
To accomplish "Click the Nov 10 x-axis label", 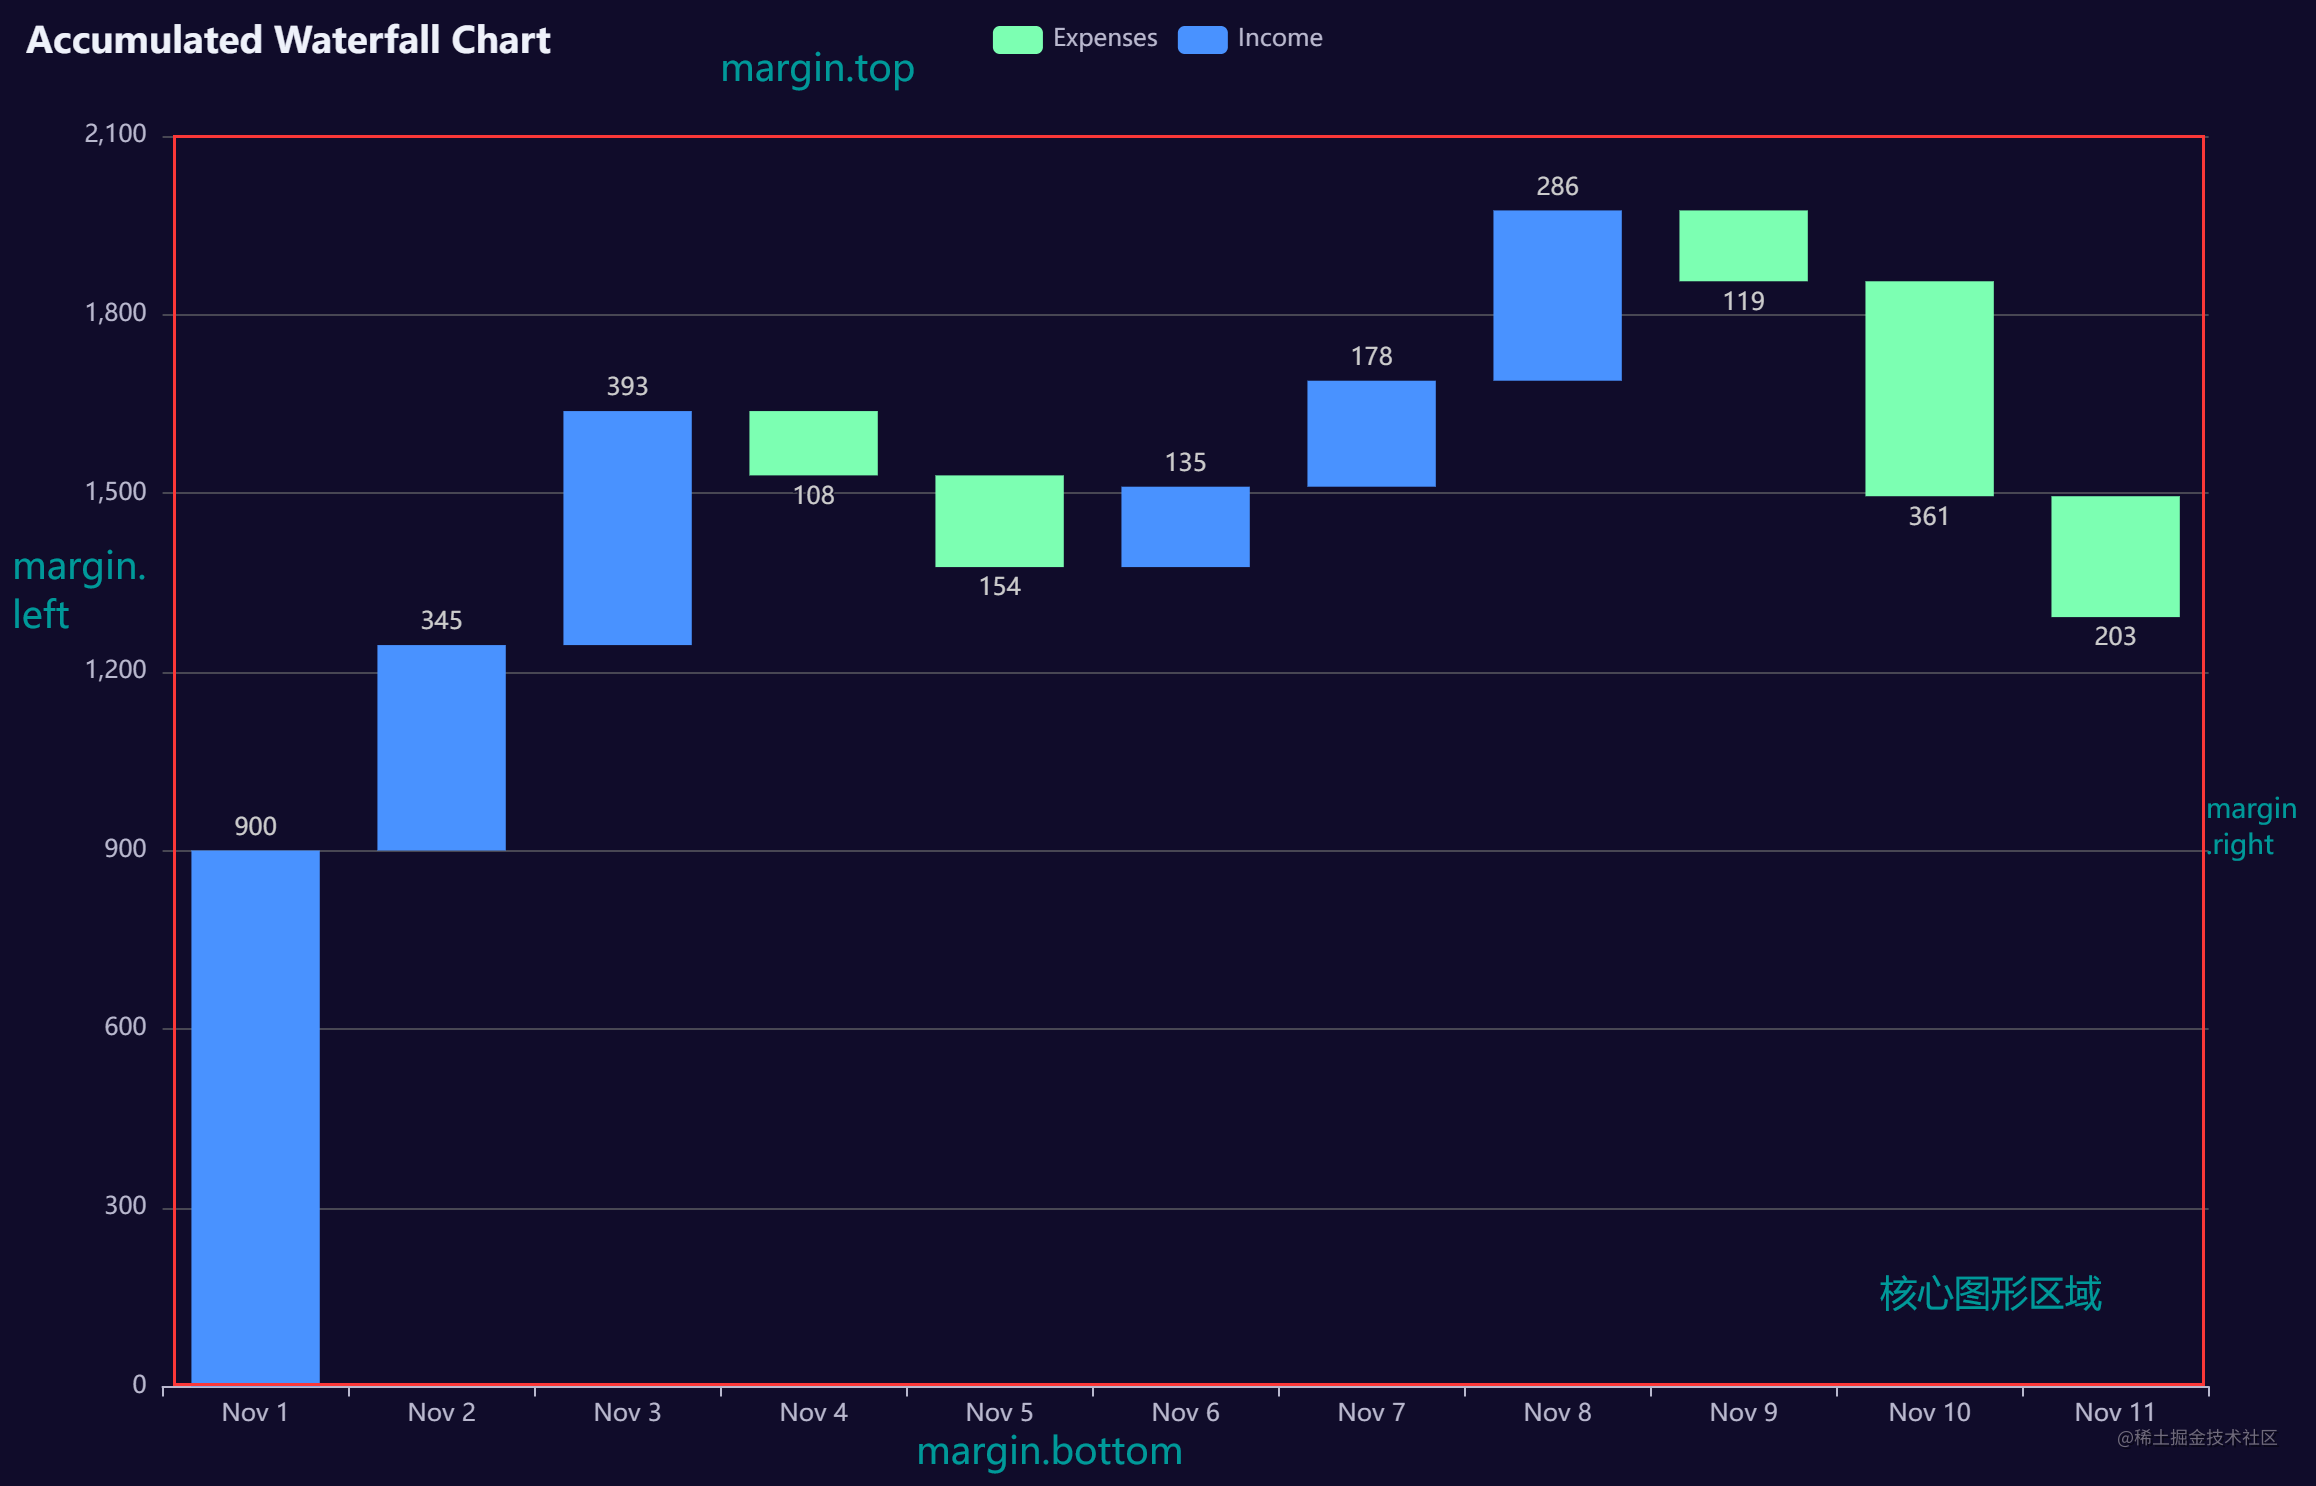I will 1929,1412.
